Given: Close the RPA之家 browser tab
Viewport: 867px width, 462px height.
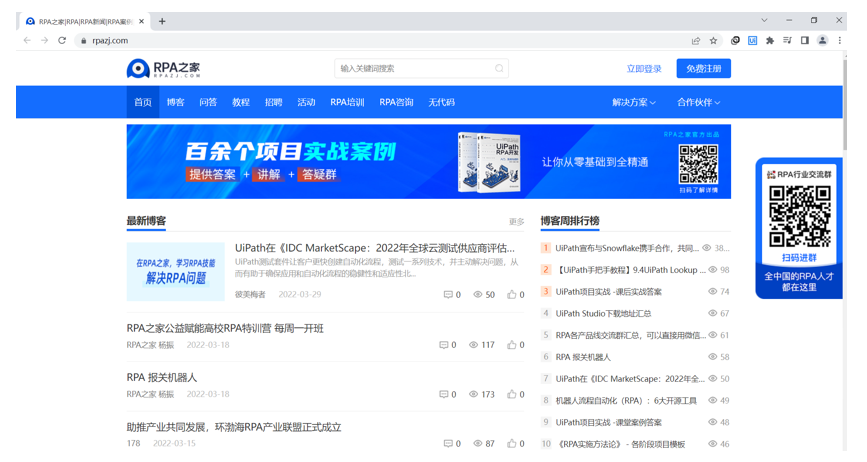Looking at the screenshot, I should pyautogui.click(x=142, y=21).
